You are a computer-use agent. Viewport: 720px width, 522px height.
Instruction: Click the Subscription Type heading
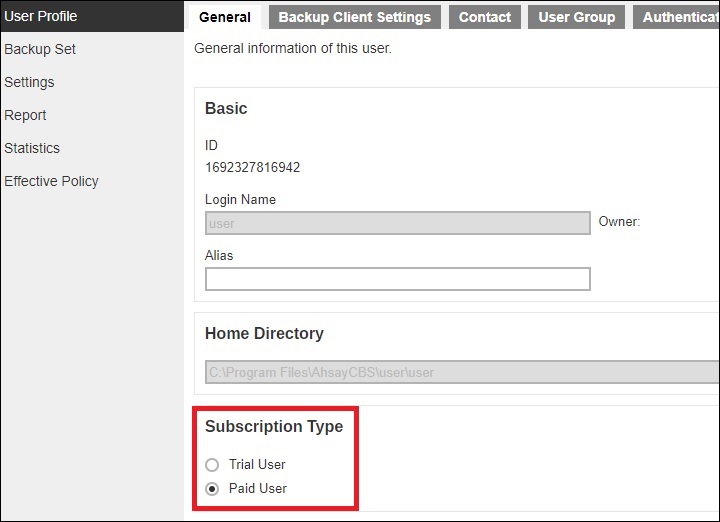pyautogui.click(x=274, y=426)
